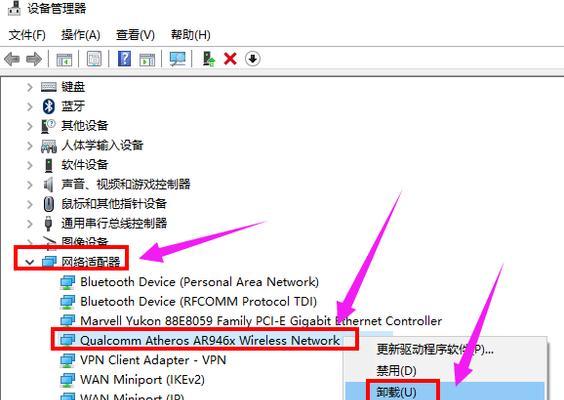The image size is (564, 400).
Task: Expand the 键盘 category
Action: click(x=30, y=87)
